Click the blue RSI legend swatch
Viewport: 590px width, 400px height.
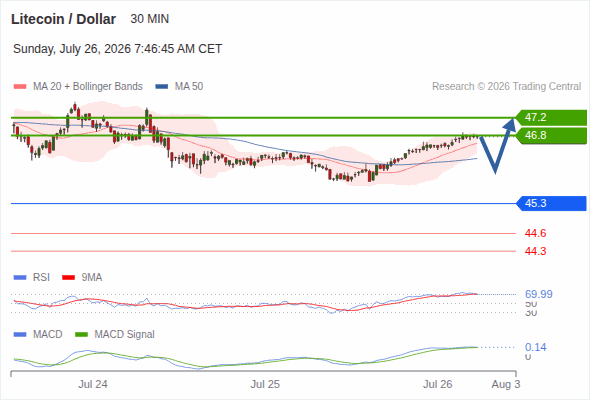[x=20, y=278]
